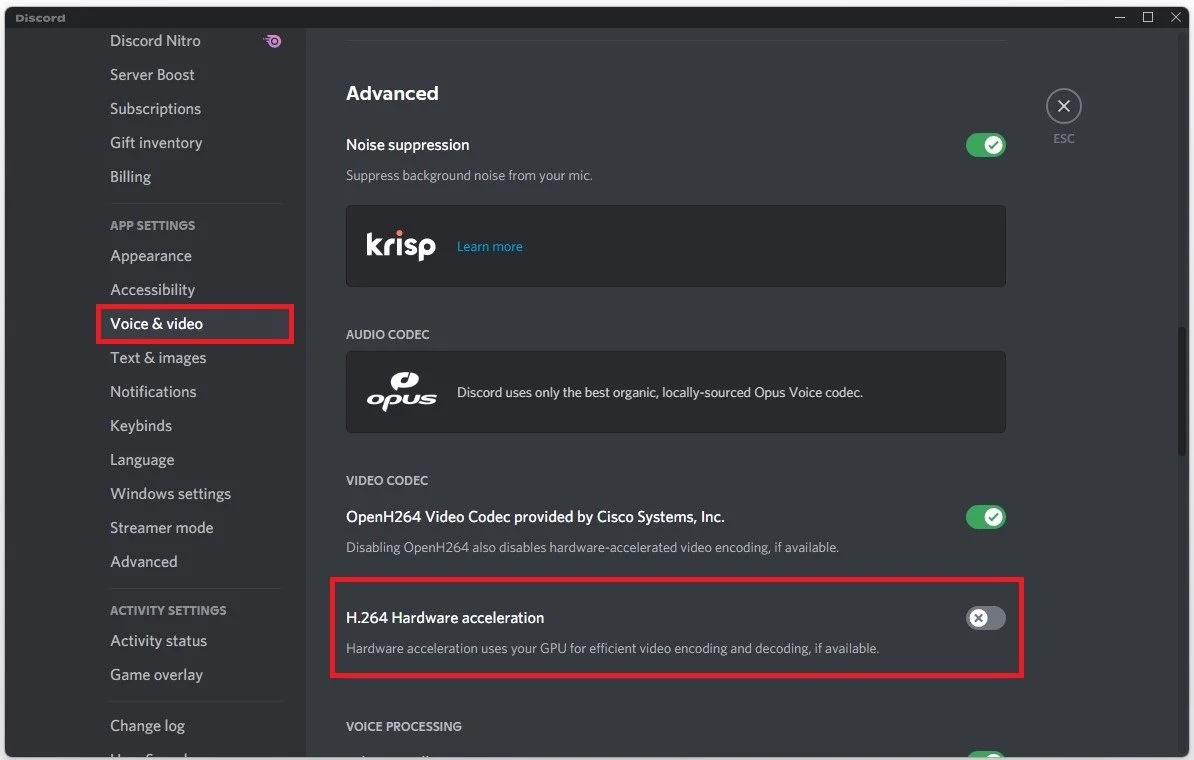Maximize the Discord window
Viewport: 1194px width, 760px height.
coord(1148,17)
